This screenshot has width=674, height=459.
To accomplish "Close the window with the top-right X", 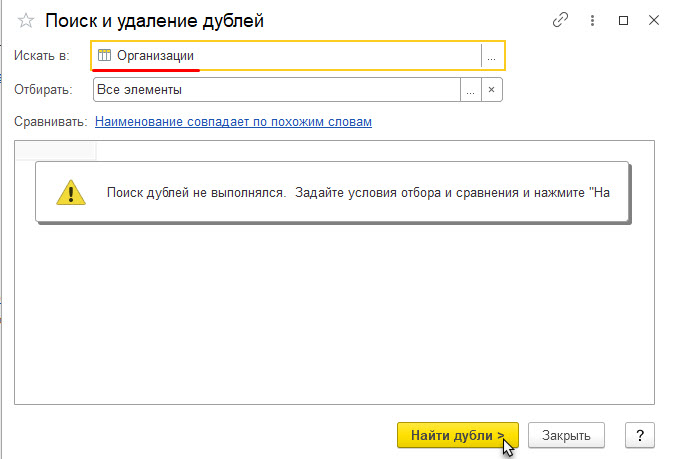I will [x=654, y=20].
